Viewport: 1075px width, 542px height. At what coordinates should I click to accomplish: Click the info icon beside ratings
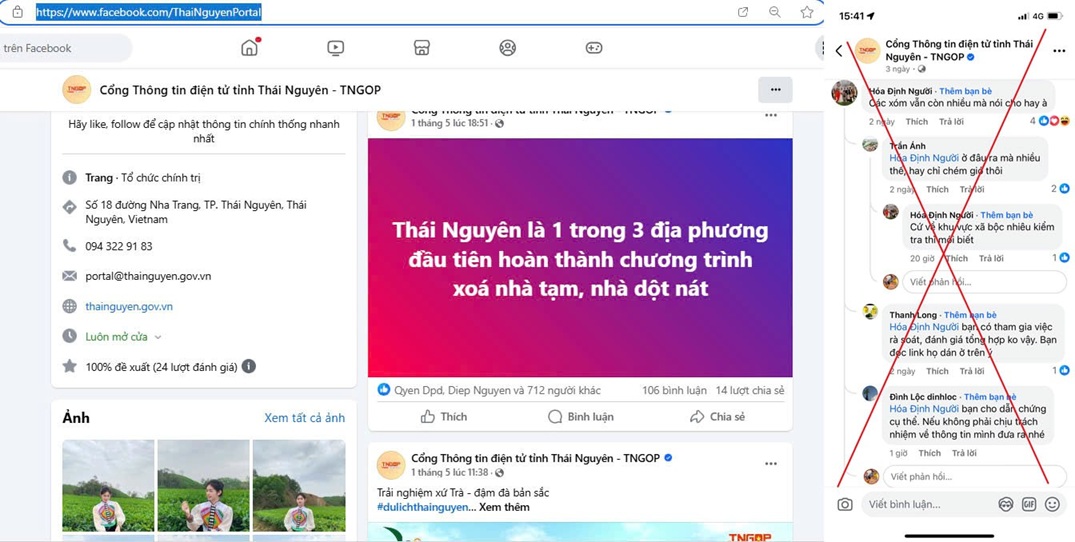[x=249, y=367]
